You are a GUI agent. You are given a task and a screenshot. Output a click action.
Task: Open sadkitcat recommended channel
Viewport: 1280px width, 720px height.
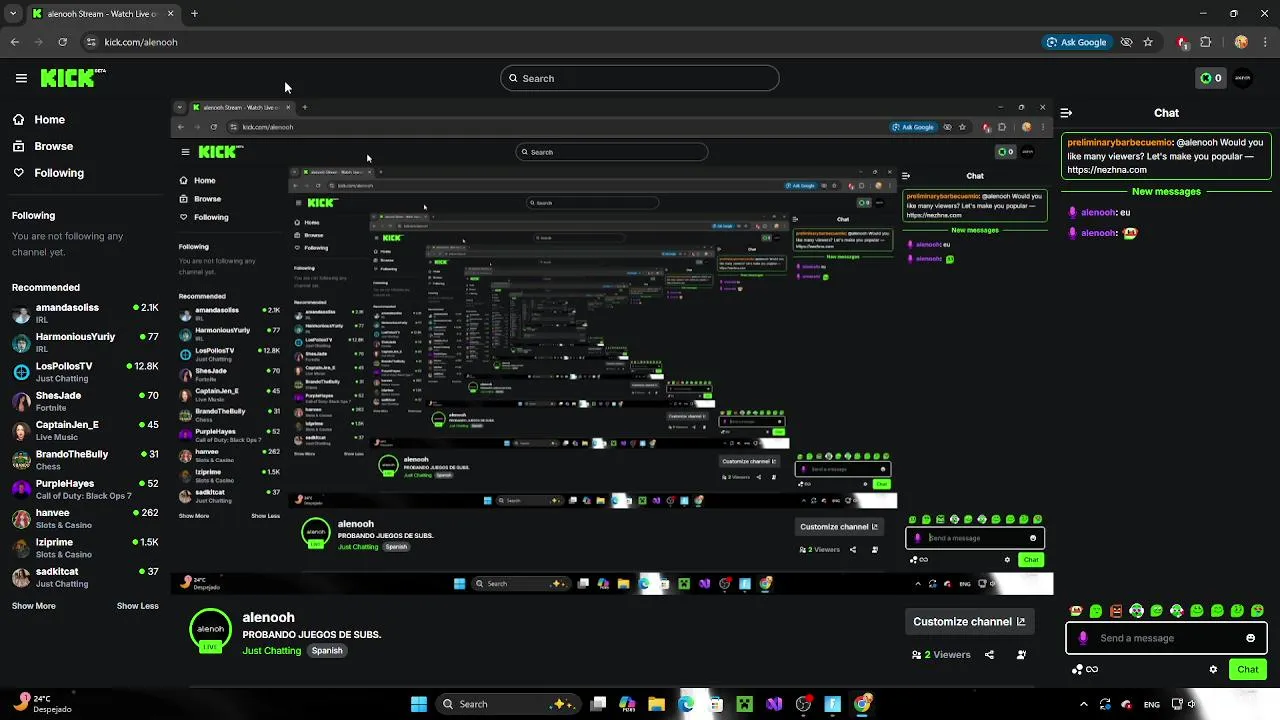coord(85,577)
